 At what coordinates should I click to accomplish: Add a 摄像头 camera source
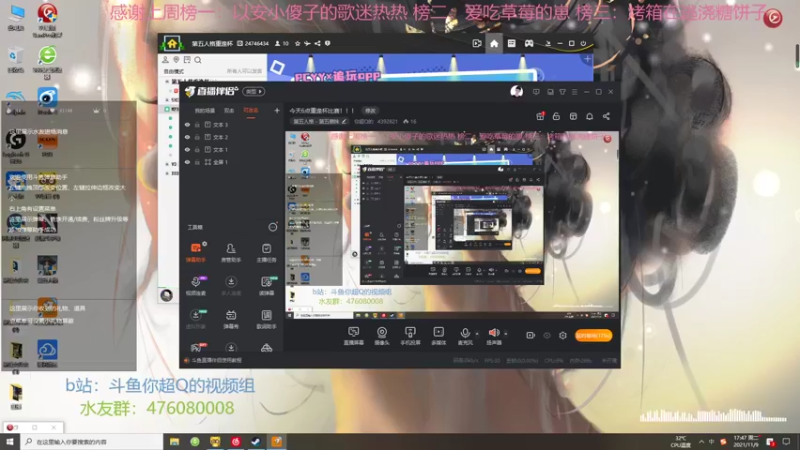pos(382,336)
